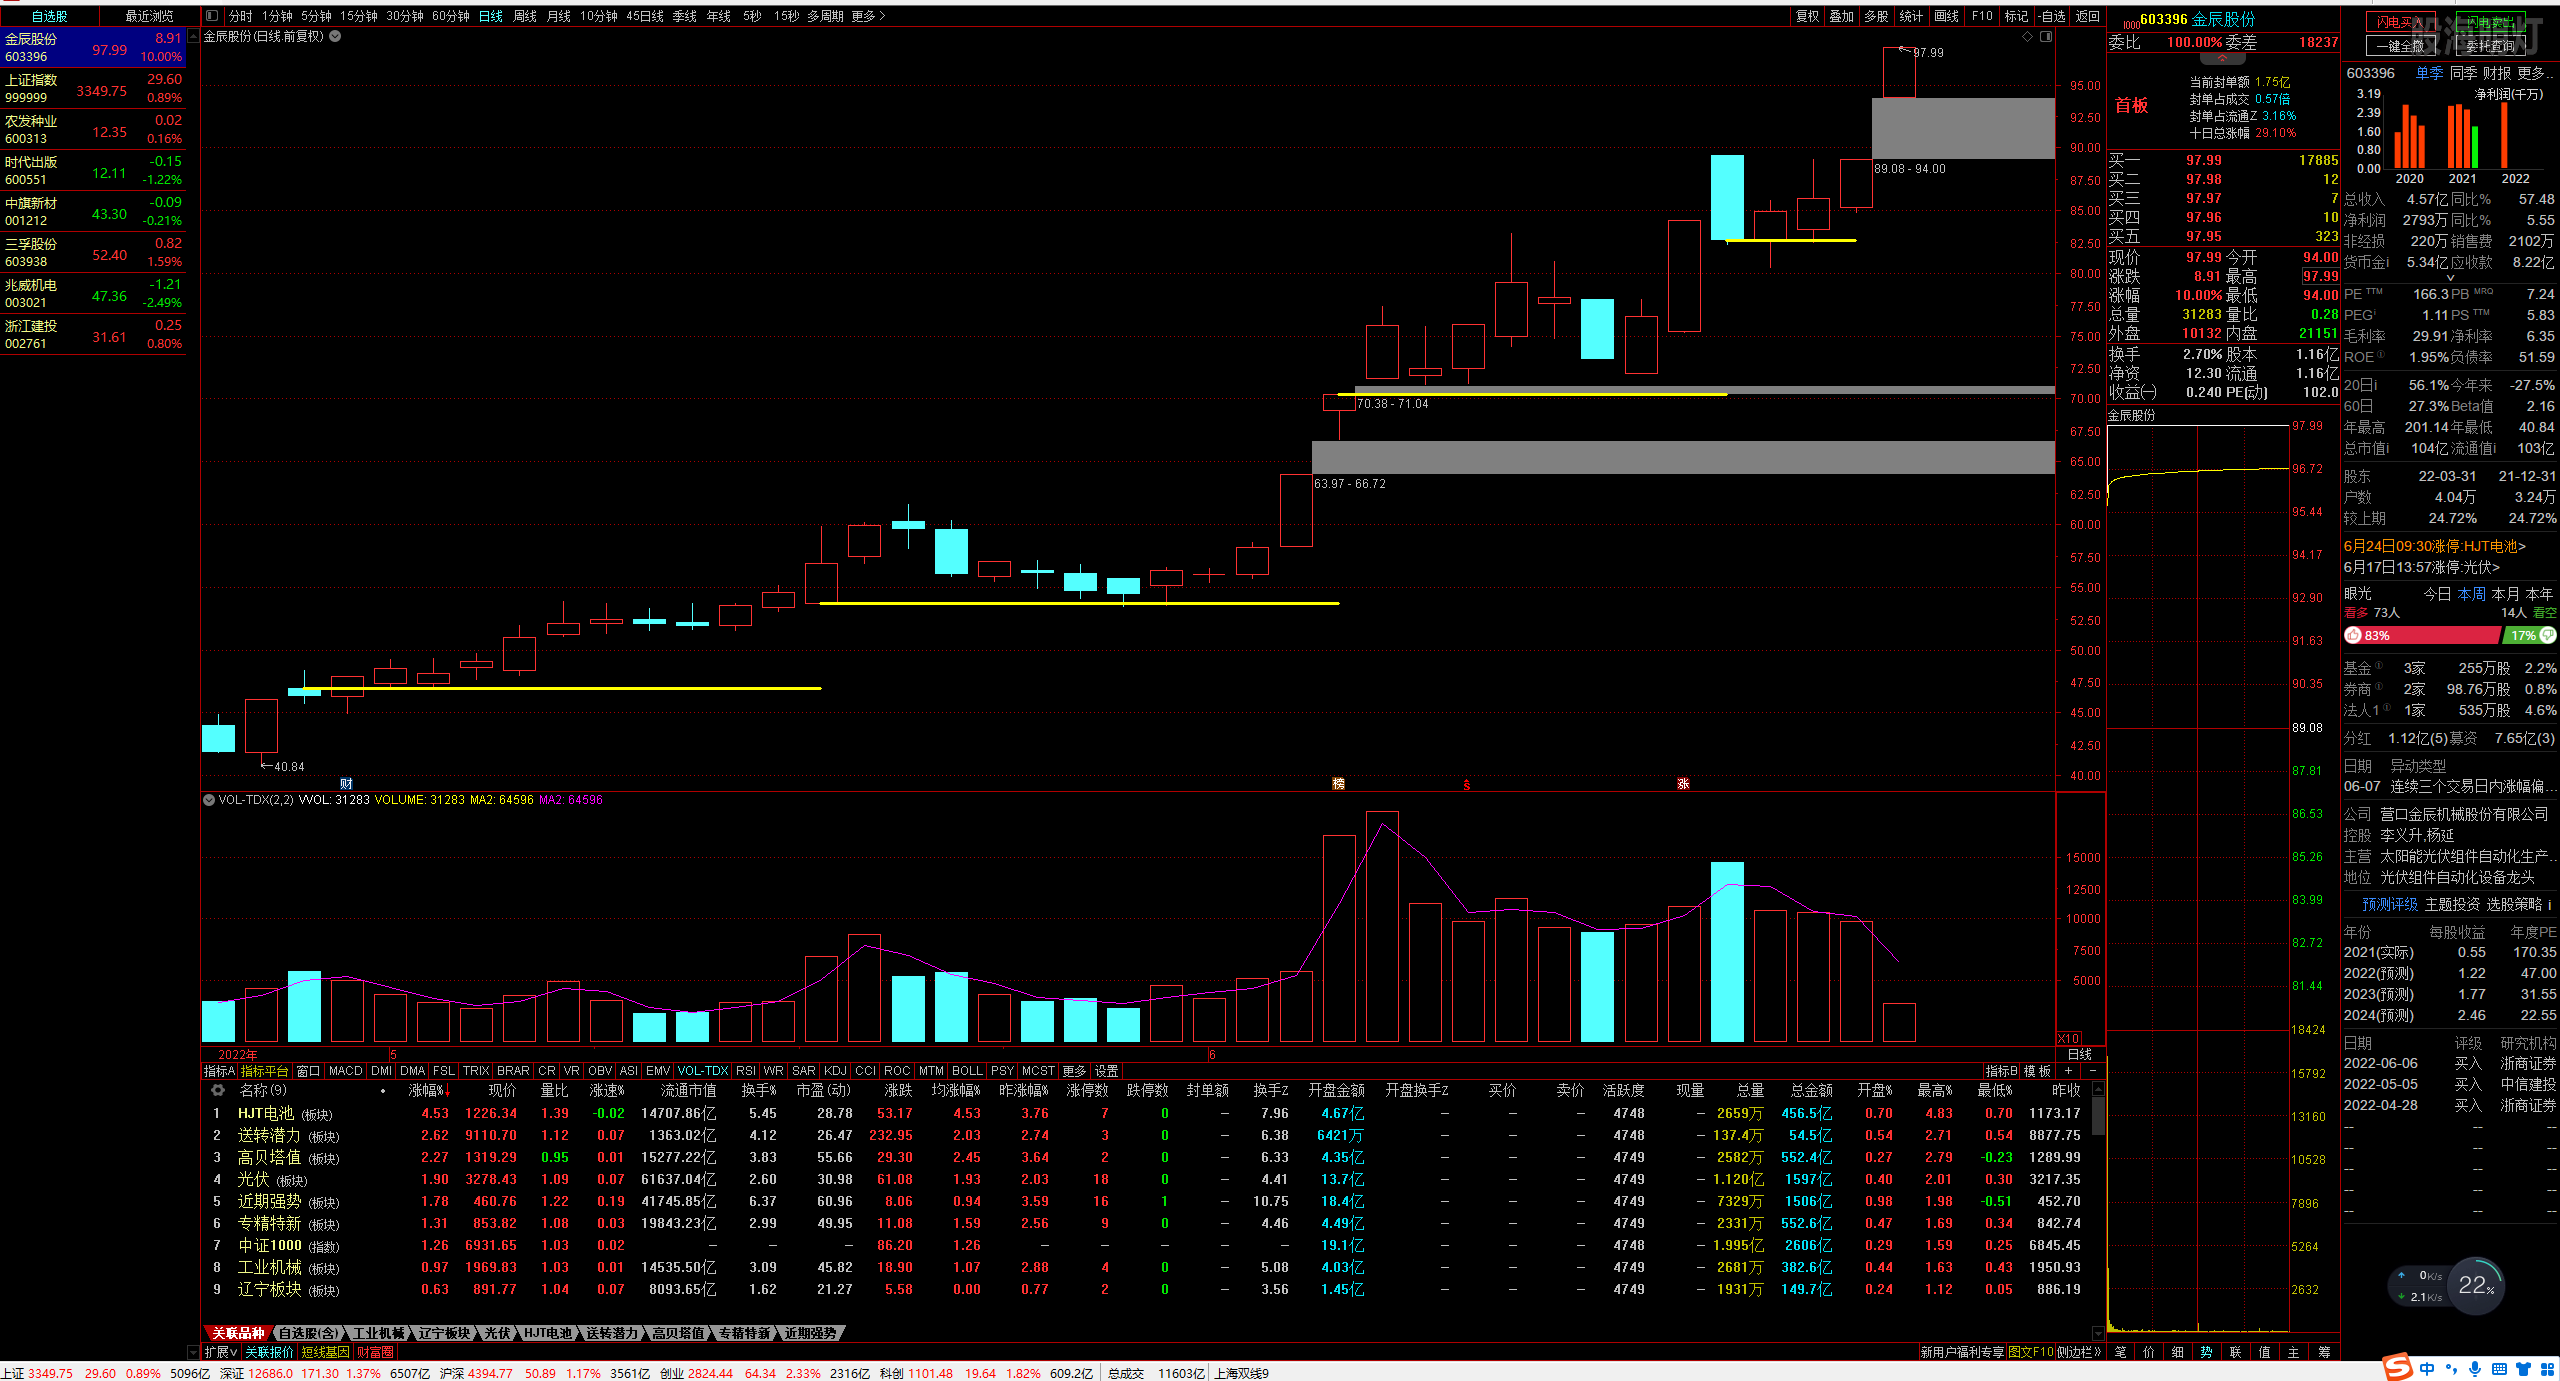The height and width of the screenshot is (1381, 2560).
Task: Switch chart to 周线 weekly period
Action: click(525, 16)
